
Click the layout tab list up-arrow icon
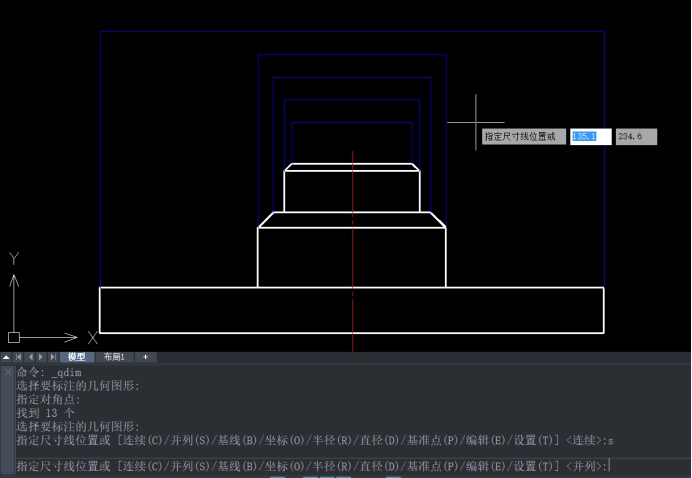click(x=6, y=357)
